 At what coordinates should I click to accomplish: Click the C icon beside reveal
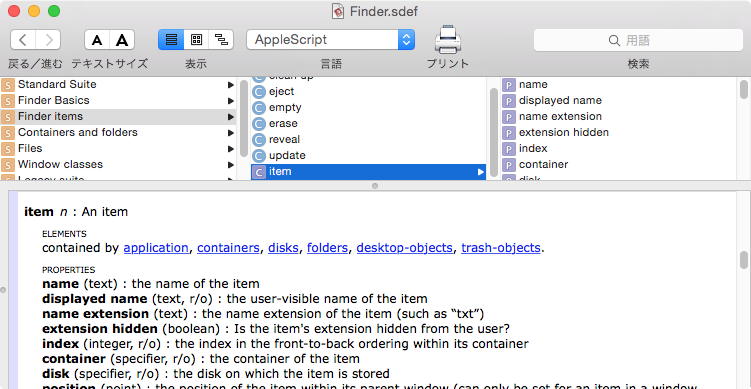tap(259, 140)
